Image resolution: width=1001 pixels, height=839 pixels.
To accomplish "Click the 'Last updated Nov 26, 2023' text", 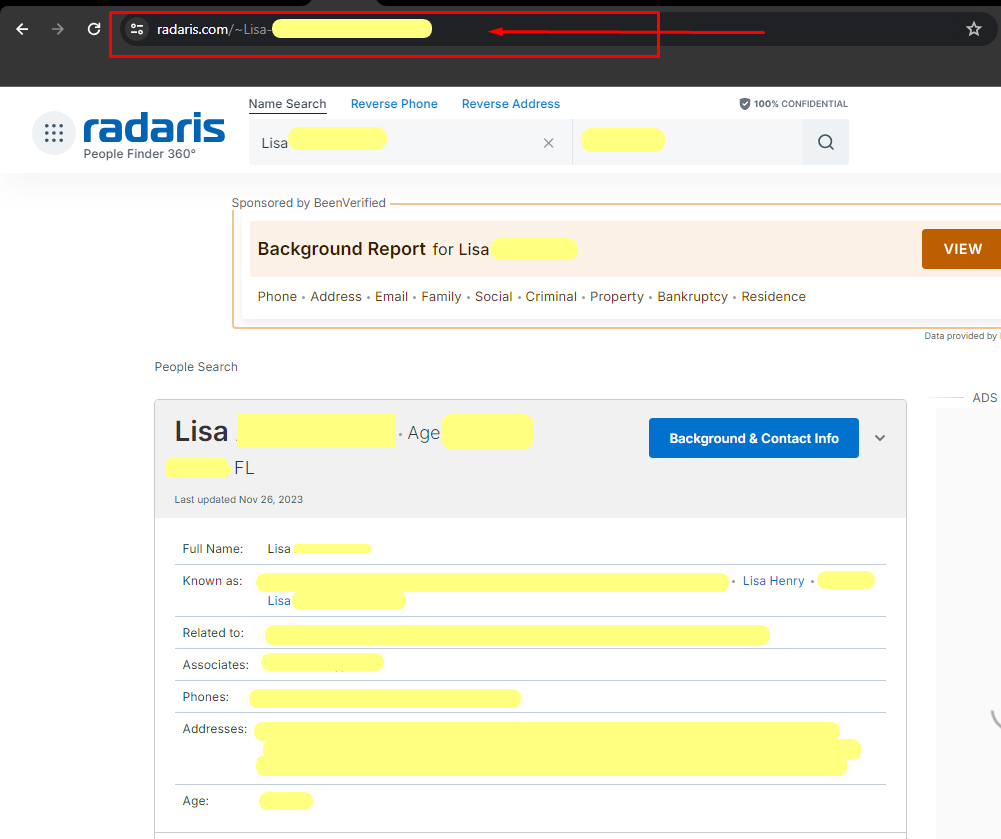I will [x=239, y=500].
